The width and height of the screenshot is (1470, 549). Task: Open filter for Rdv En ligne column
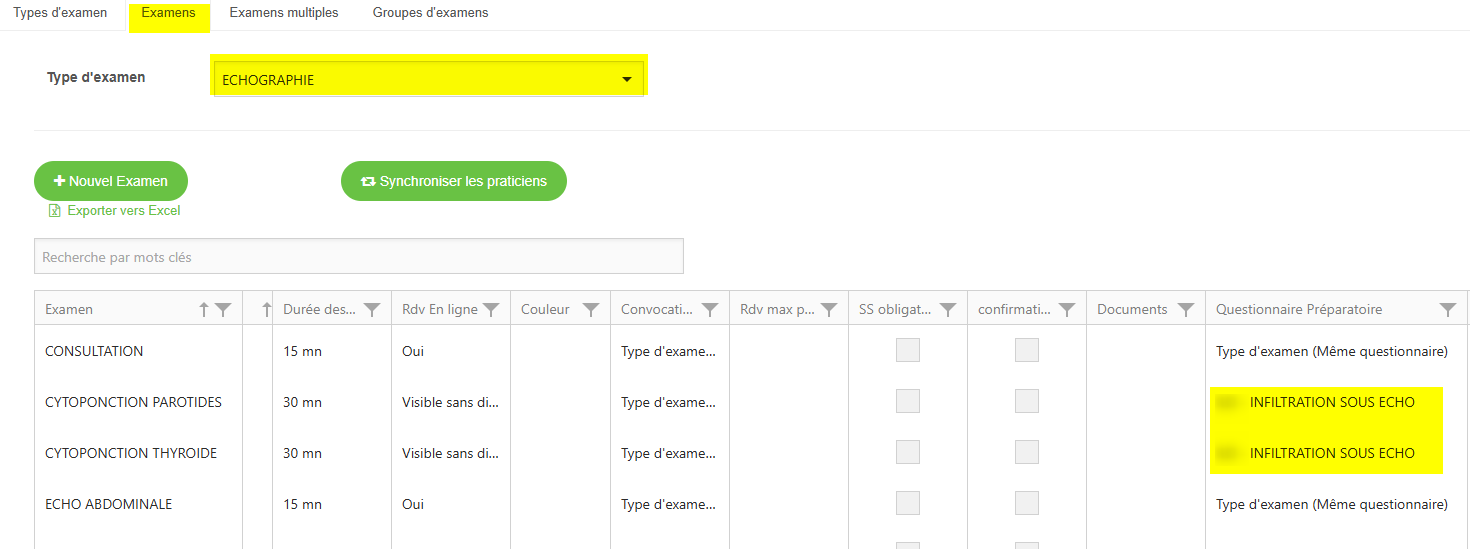(491, 310)
